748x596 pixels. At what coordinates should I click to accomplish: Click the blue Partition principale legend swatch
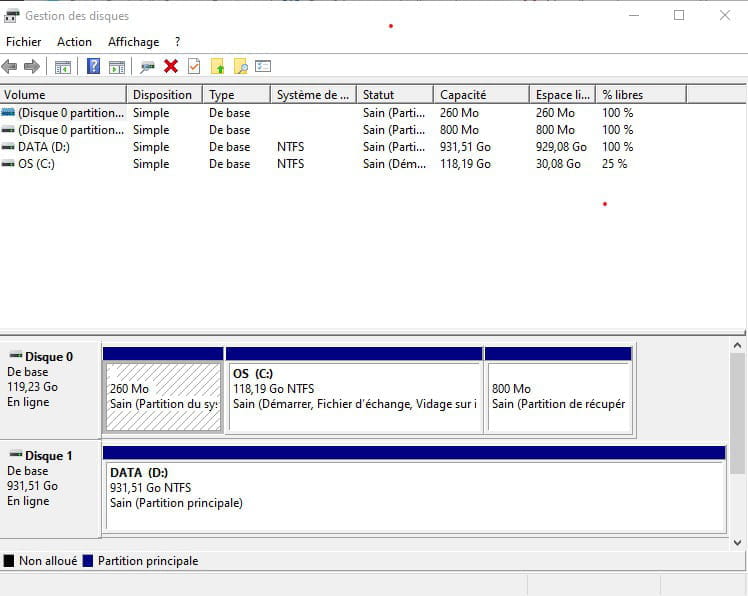[x=88, y=561]
